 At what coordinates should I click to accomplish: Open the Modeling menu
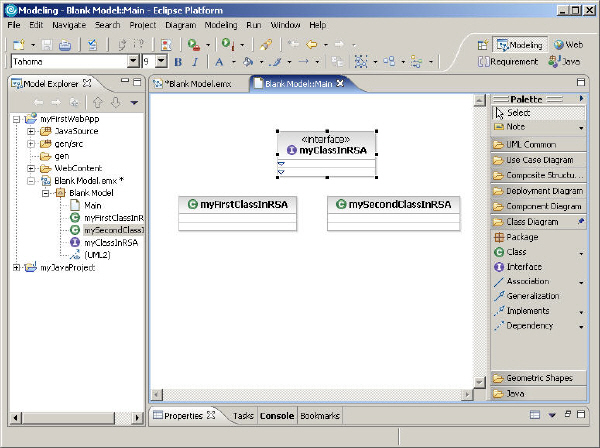[x=221, y=25]
